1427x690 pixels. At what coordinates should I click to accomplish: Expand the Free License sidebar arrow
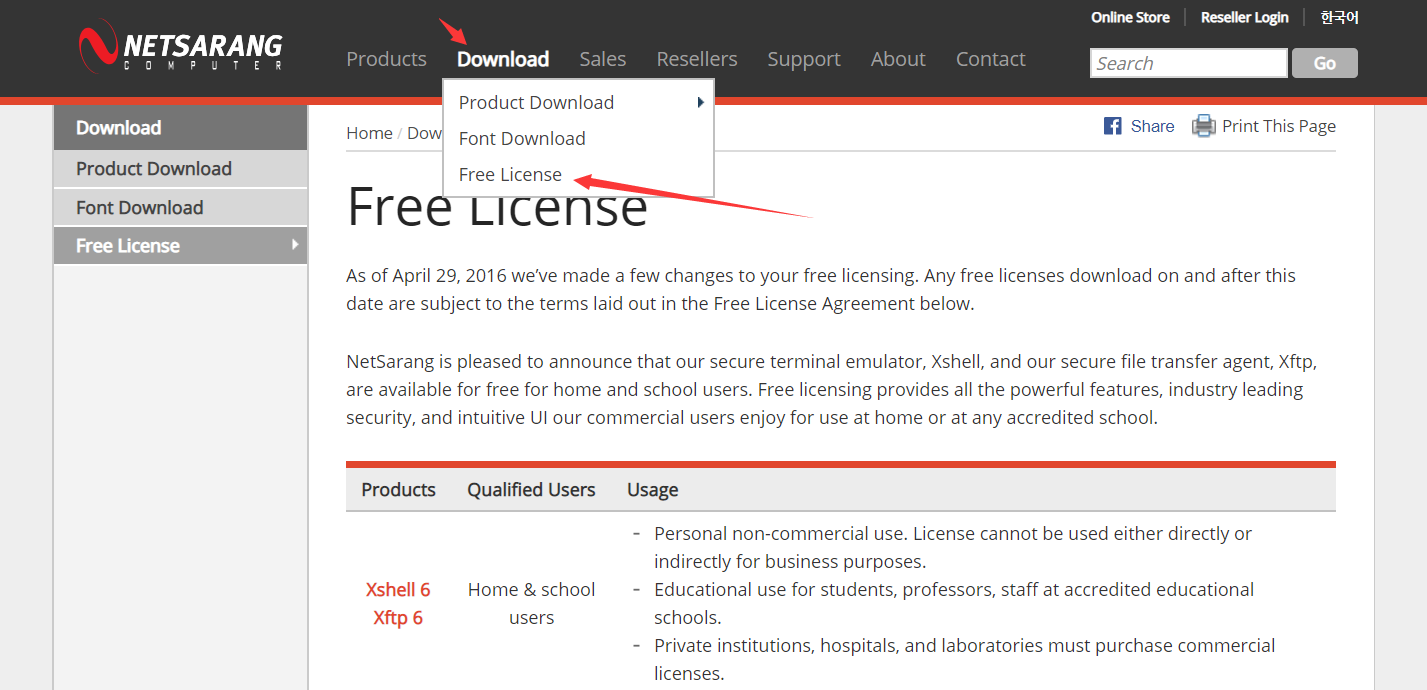295,245
